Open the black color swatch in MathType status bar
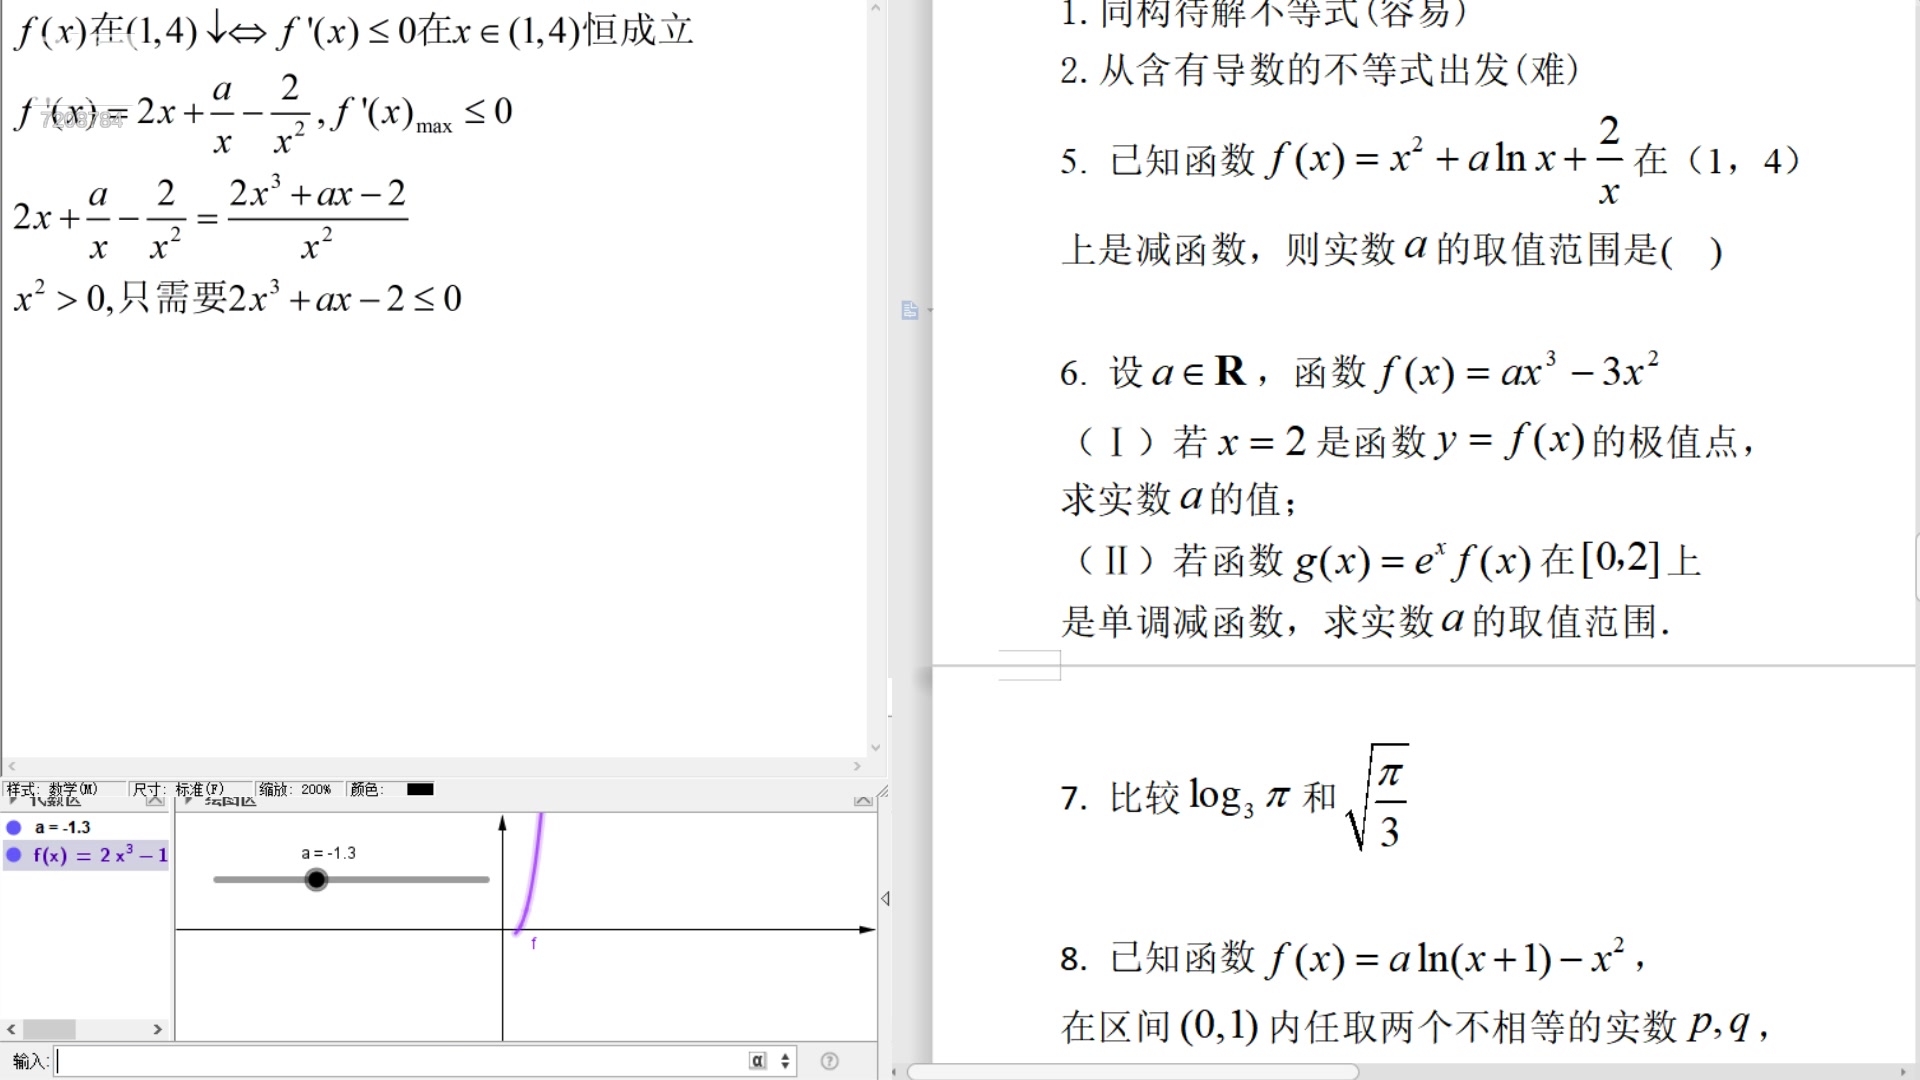Screen dimensions: 1920x1080 click(x=420, y=789)
